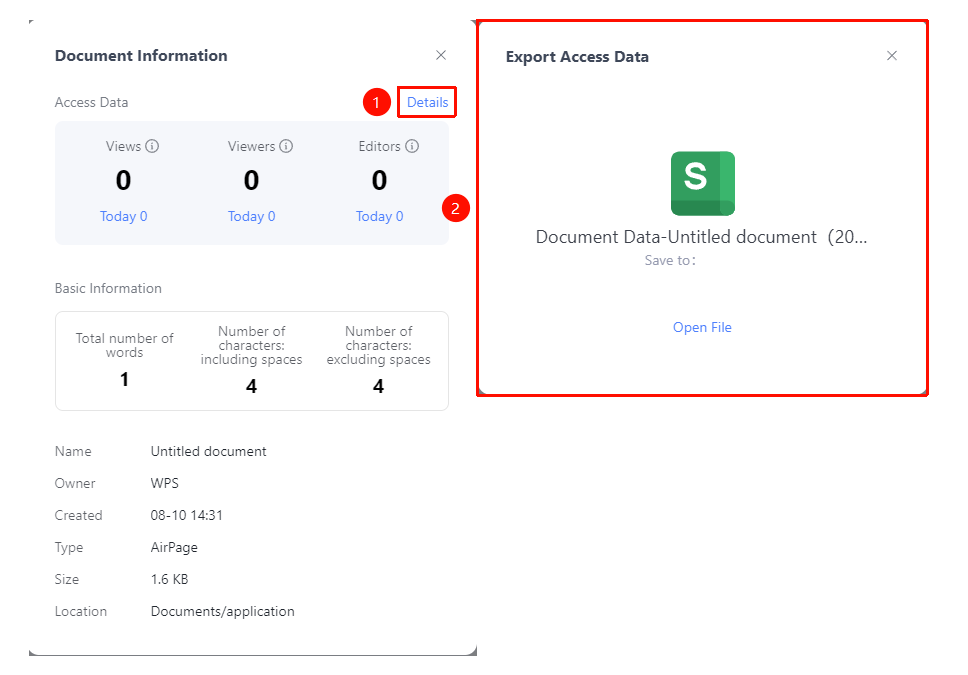Image resolution: width=968 pixels, height=675 pixels.
Task: Click the 'Owner' field label
Action: coord(75,484)
